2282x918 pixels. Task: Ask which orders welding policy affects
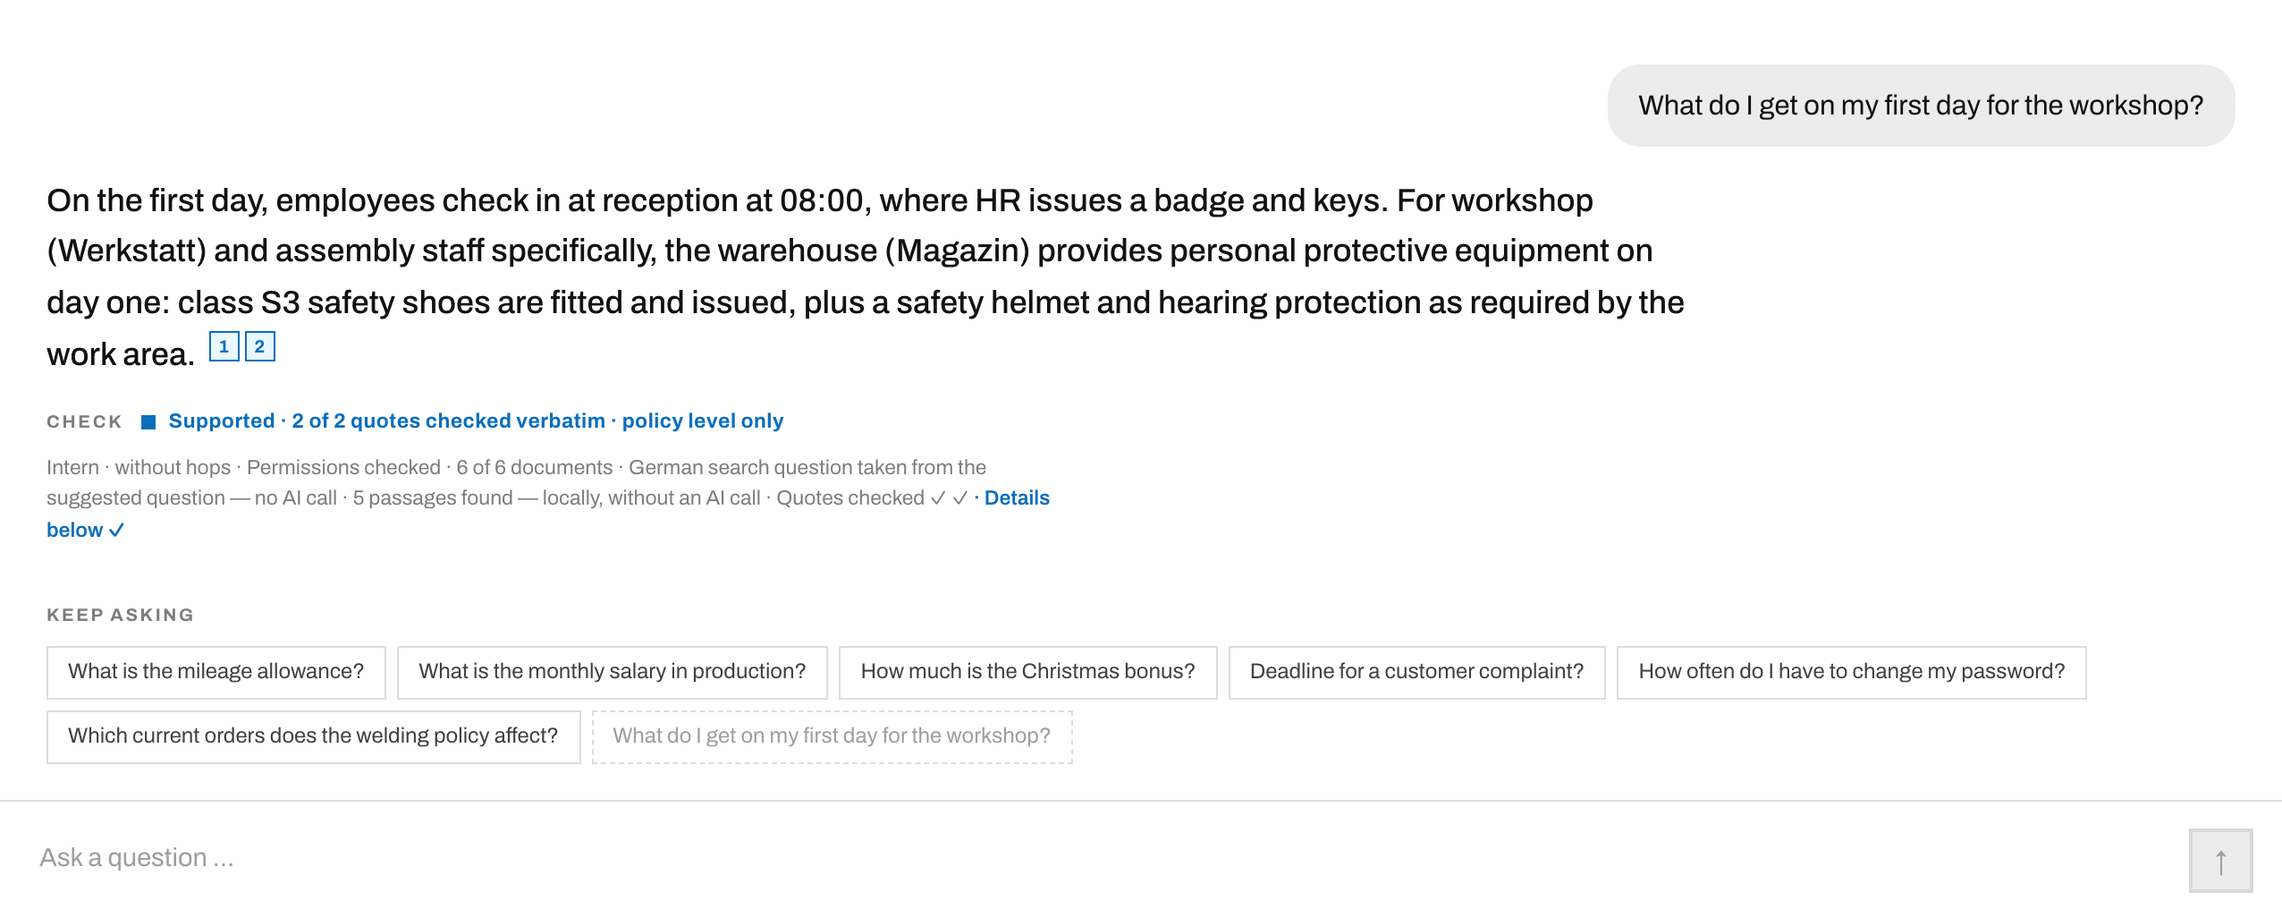[x=313, y=737]
